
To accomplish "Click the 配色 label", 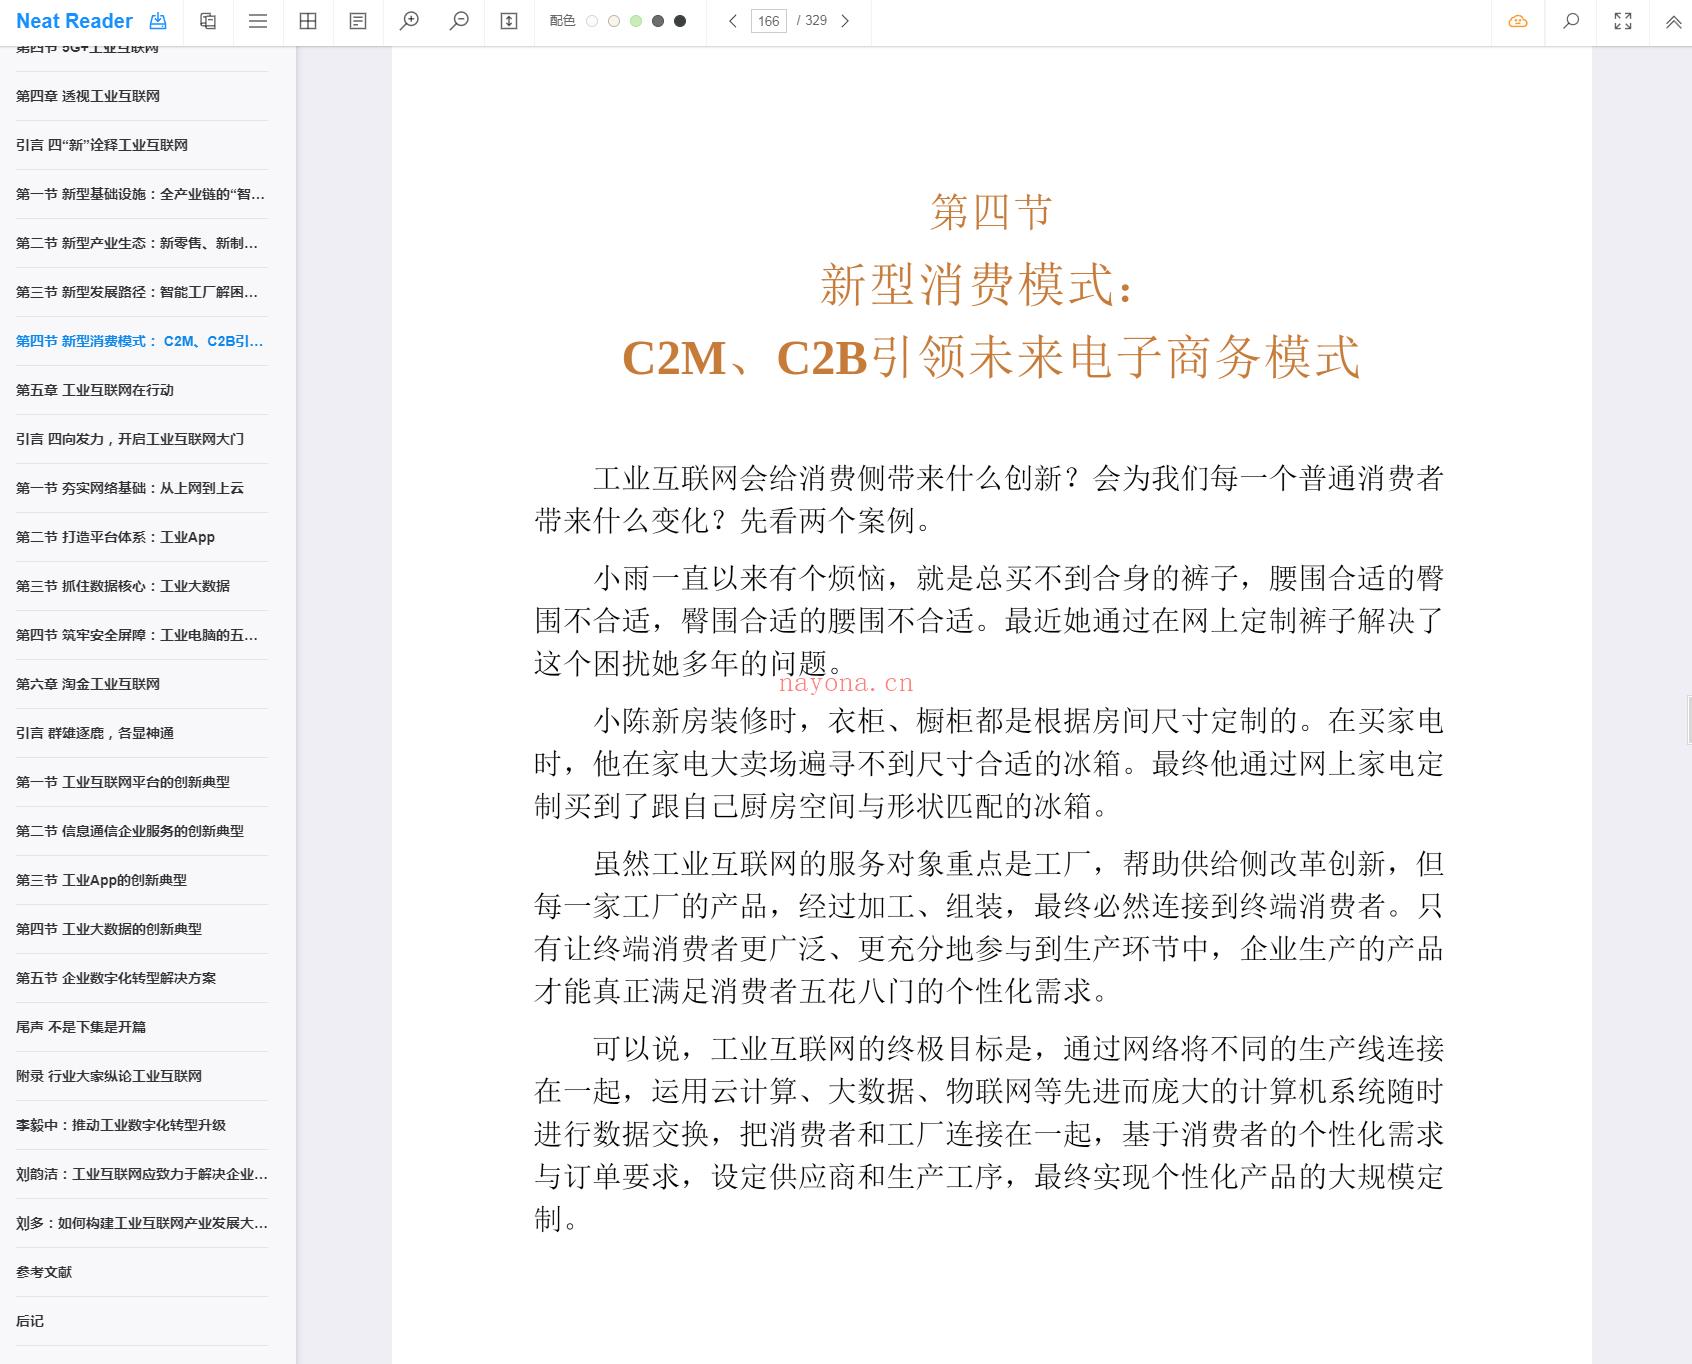I will click(562, 21).
